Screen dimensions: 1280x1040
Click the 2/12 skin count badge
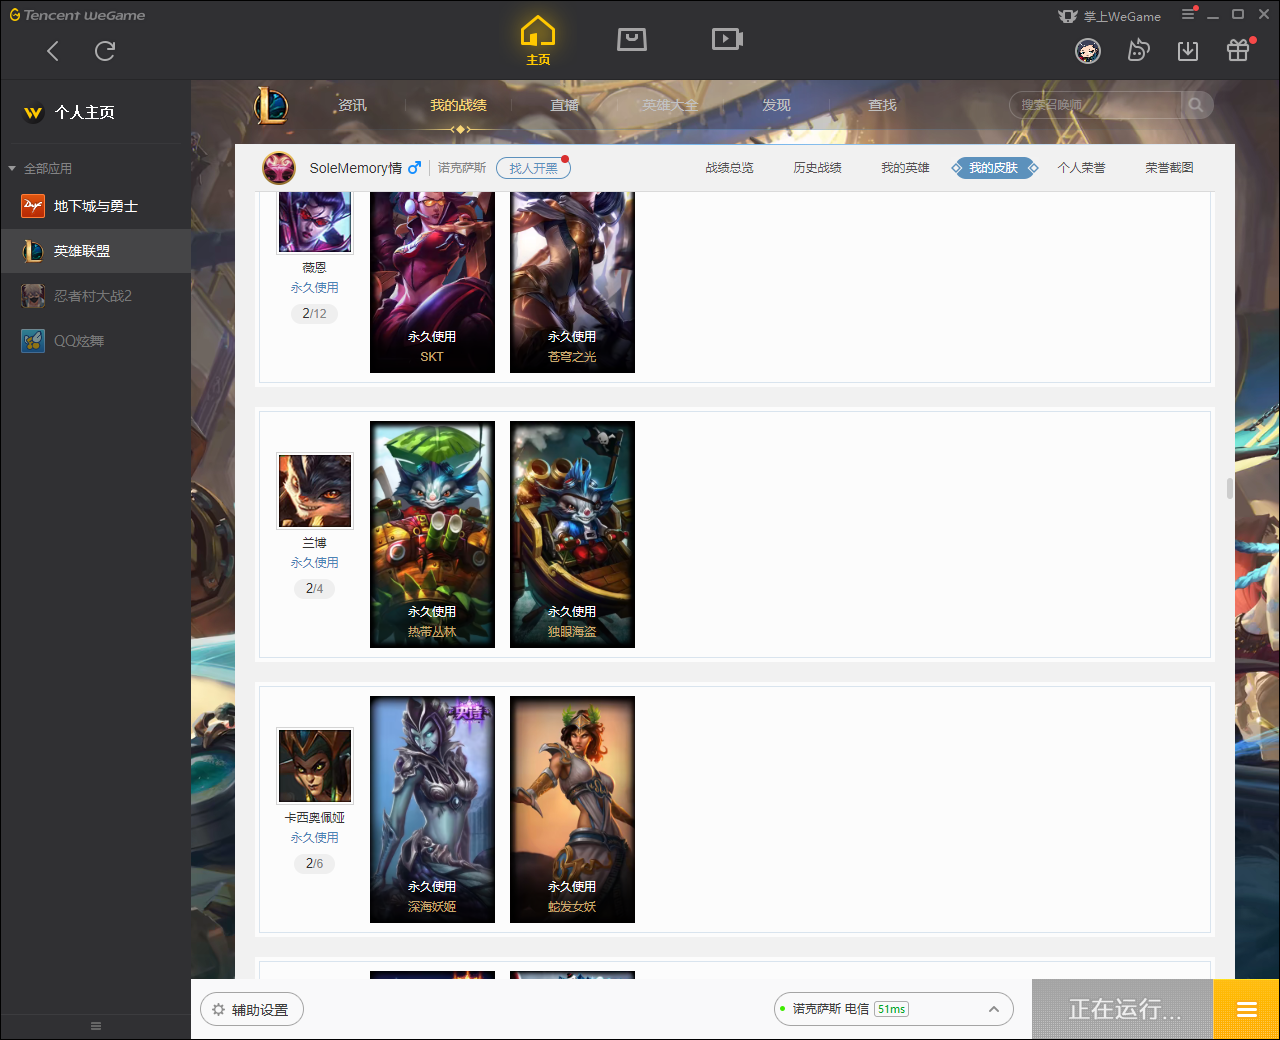click(314, 313)
